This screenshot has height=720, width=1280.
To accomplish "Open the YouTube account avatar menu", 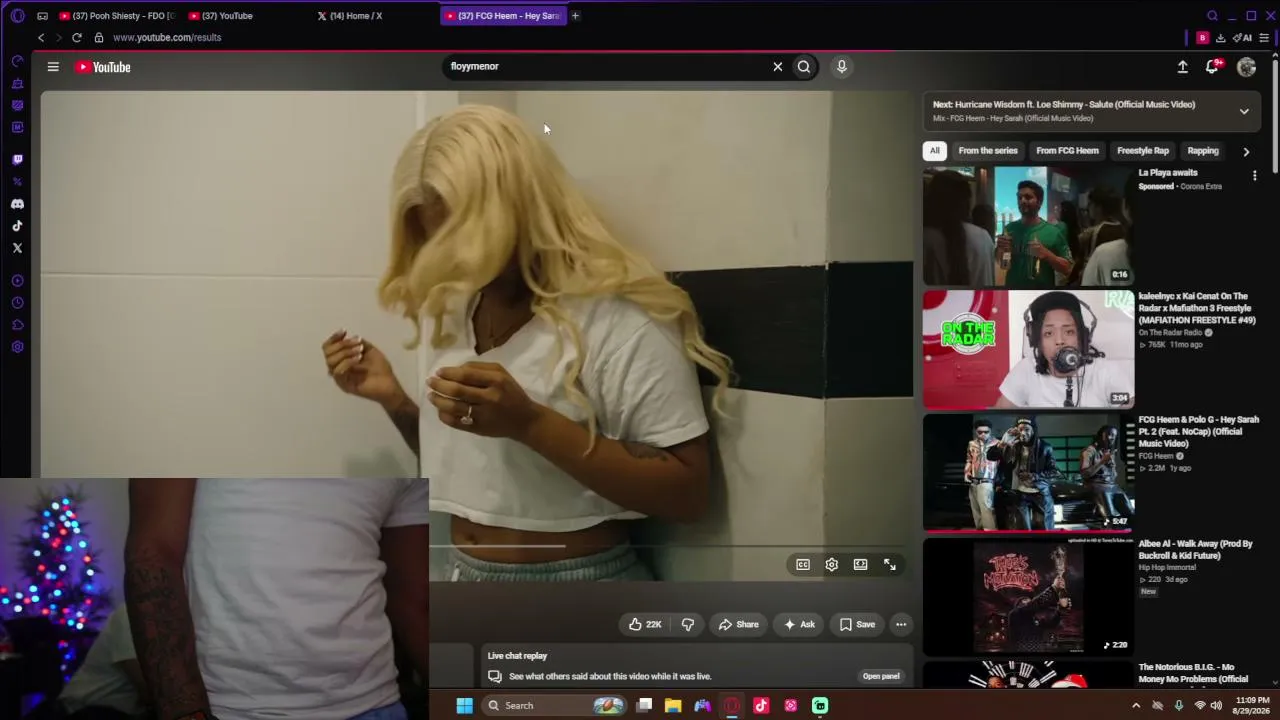I will [x=1246, y=67].
